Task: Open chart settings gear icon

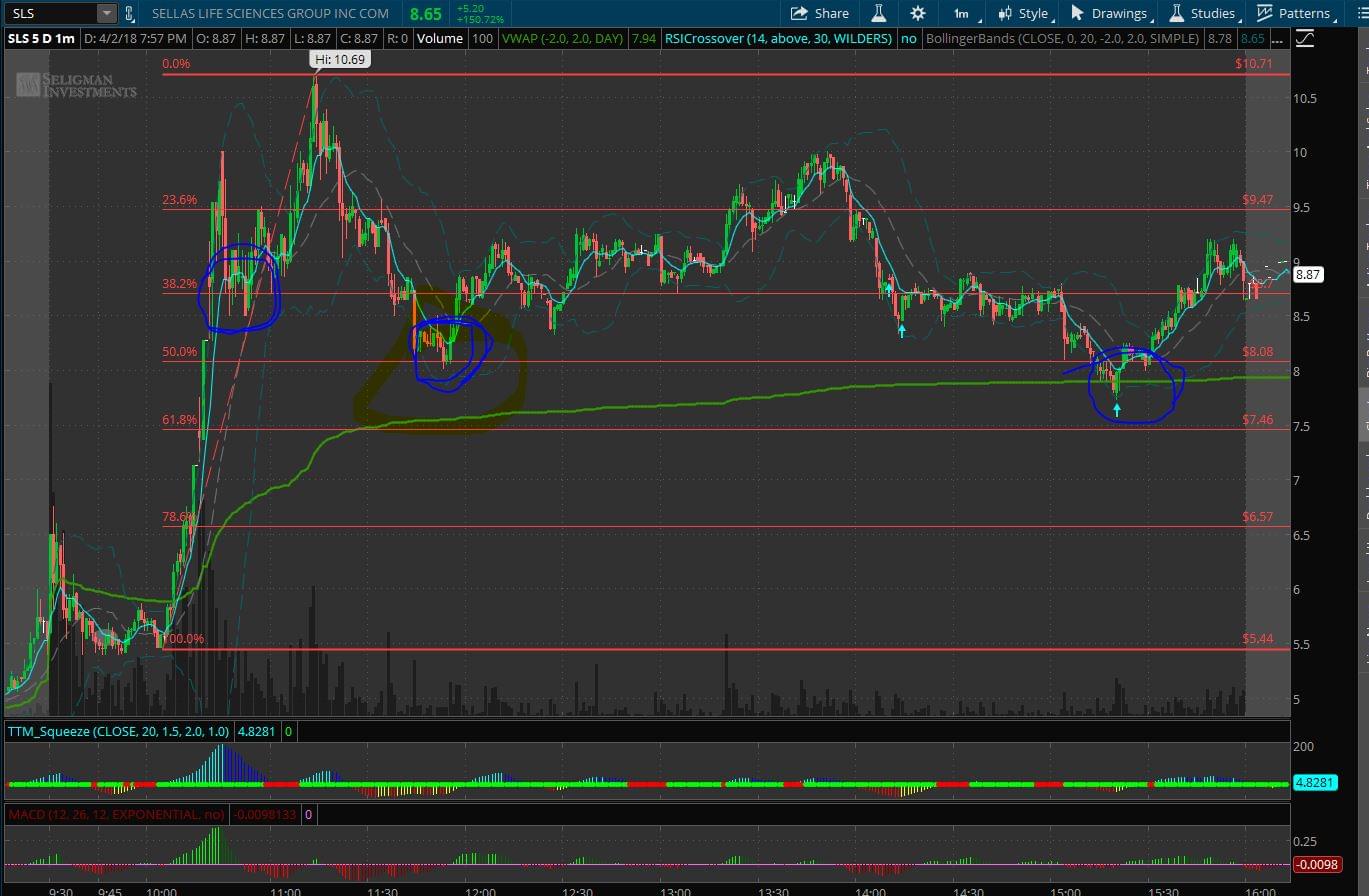Action: click(x=917, y=13)
